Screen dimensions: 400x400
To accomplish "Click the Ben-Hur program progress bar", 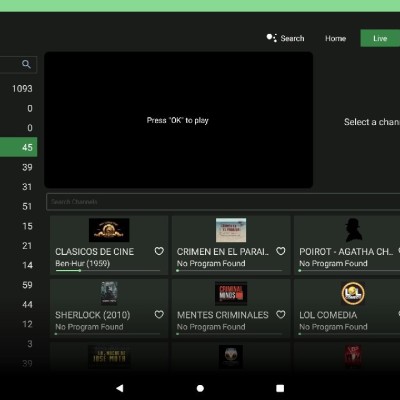I will (x=108, y=271).
